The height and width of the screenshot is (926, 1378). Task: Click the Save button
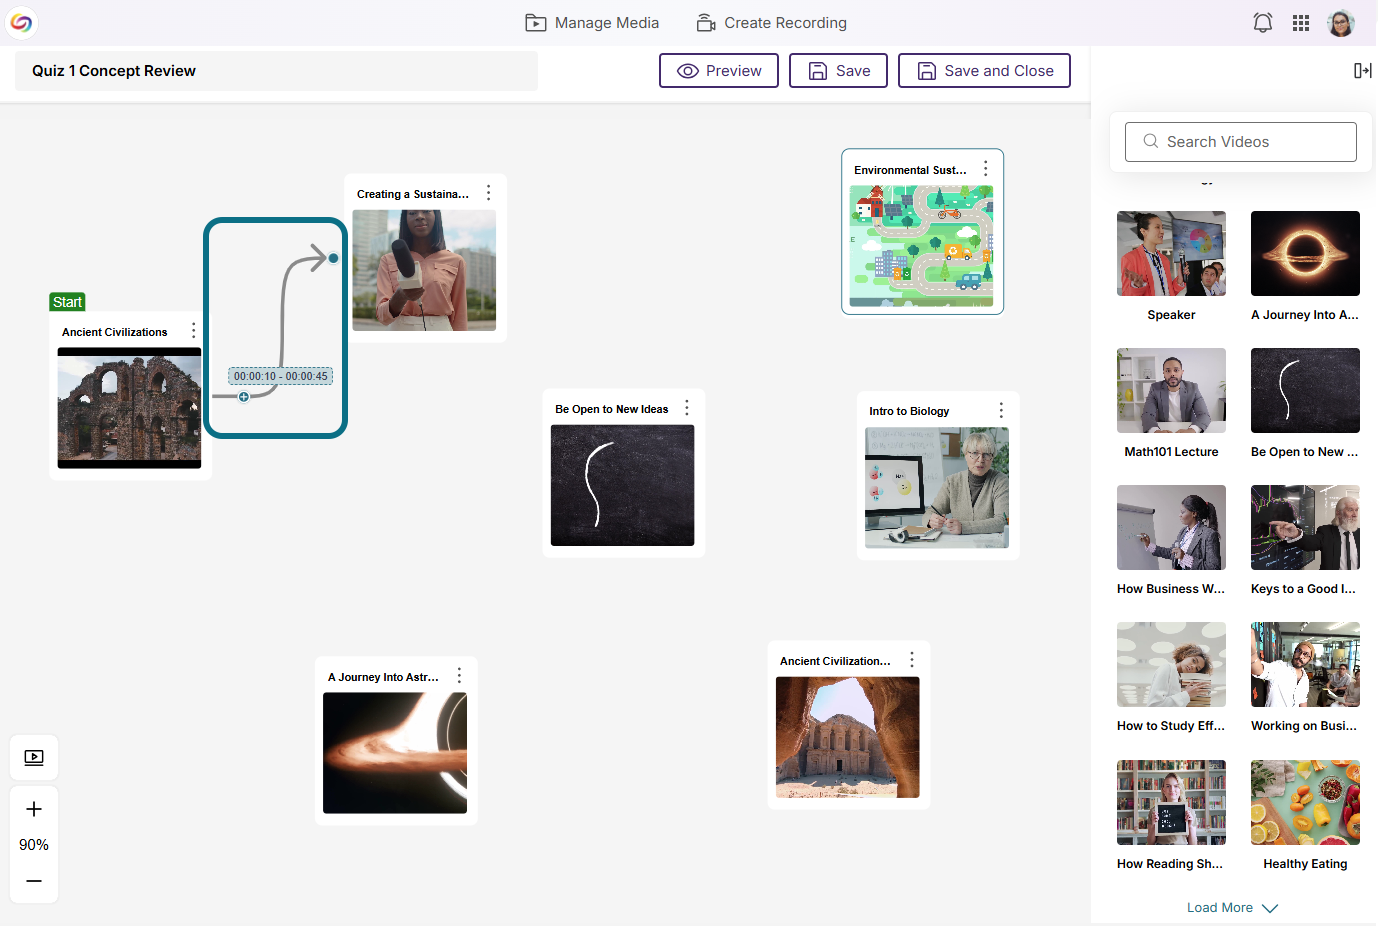[838, 71]
